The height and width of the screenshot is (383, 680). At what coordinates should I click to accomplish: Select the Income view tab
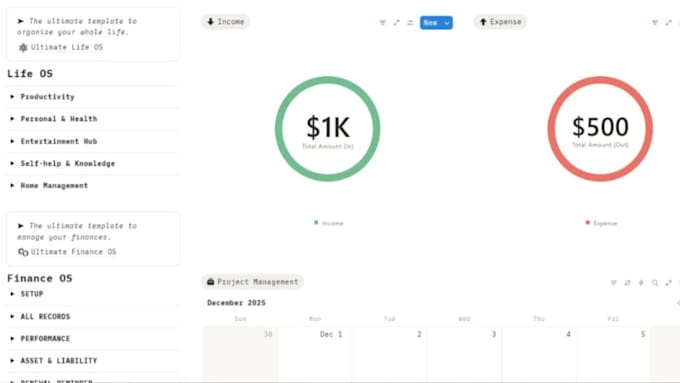(226, 22)
